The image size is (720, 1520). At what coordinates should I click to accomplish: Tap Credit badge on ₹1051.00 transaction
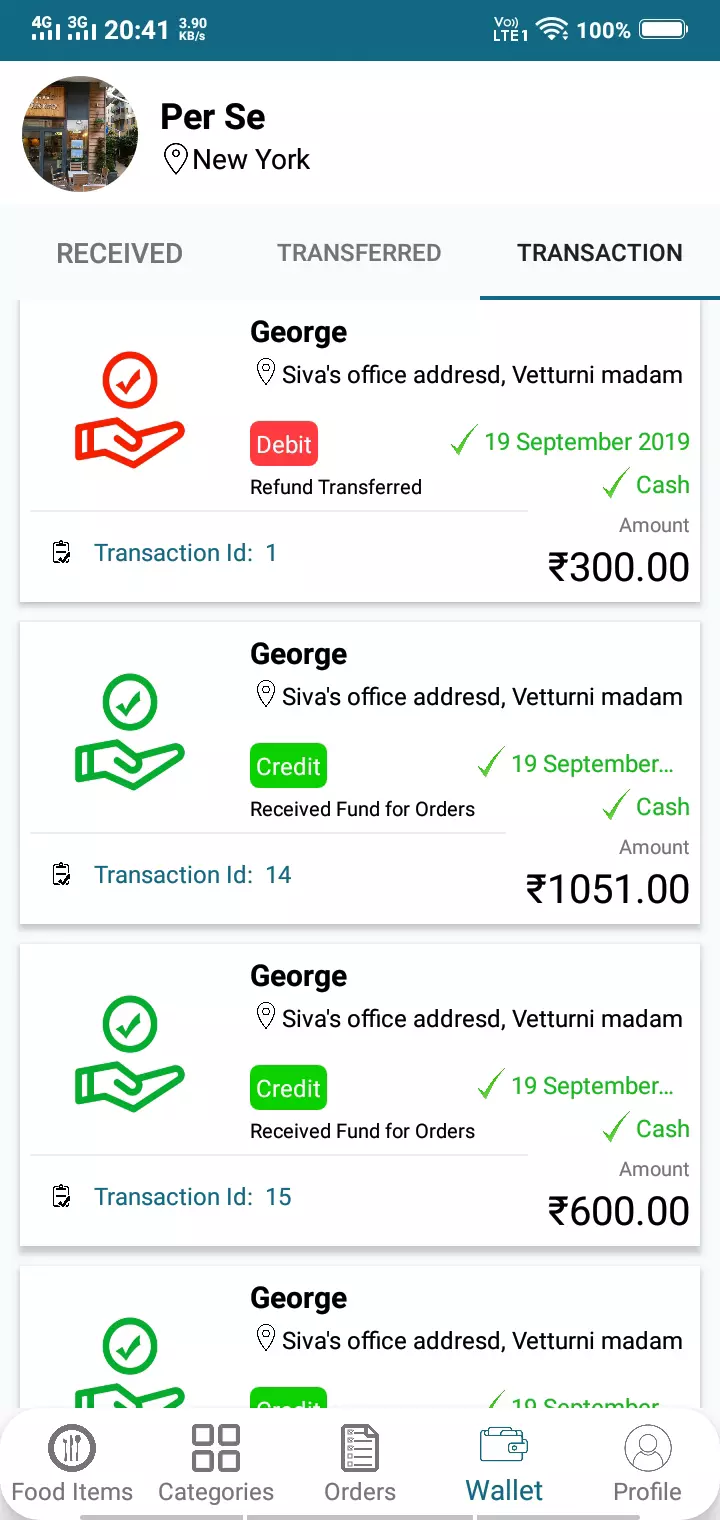(288, 766)
